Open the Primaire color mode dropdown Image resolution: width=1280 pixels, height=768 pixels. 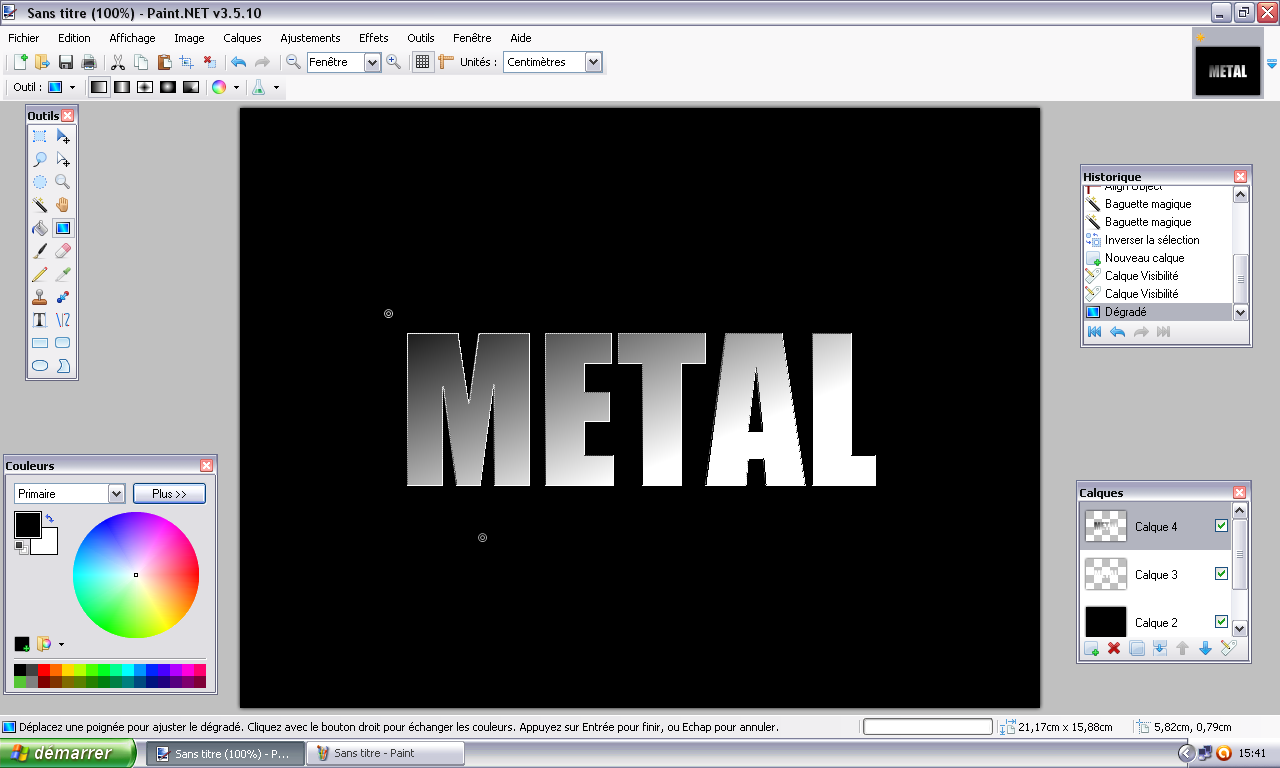[x=115, y=493]
